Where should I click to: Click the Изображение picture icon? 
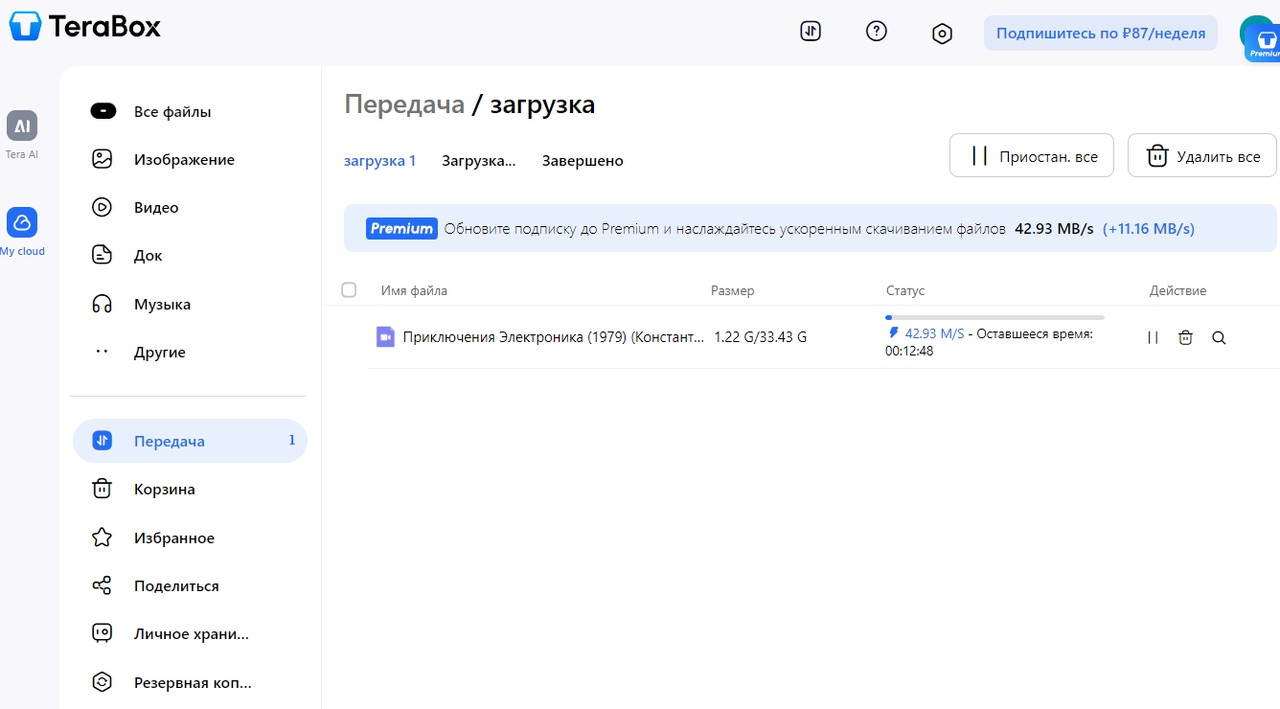[x=102, y=159]
